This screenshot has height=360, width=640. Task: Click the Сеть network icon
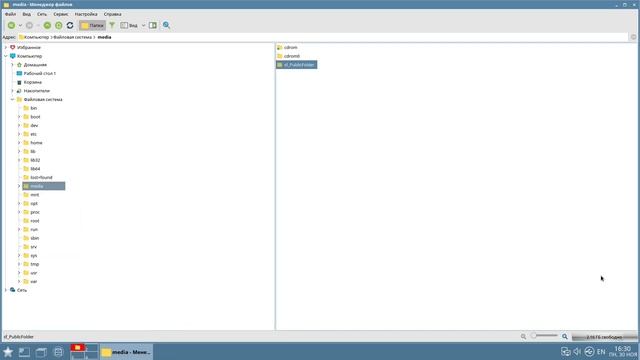(x=13, y=290)
